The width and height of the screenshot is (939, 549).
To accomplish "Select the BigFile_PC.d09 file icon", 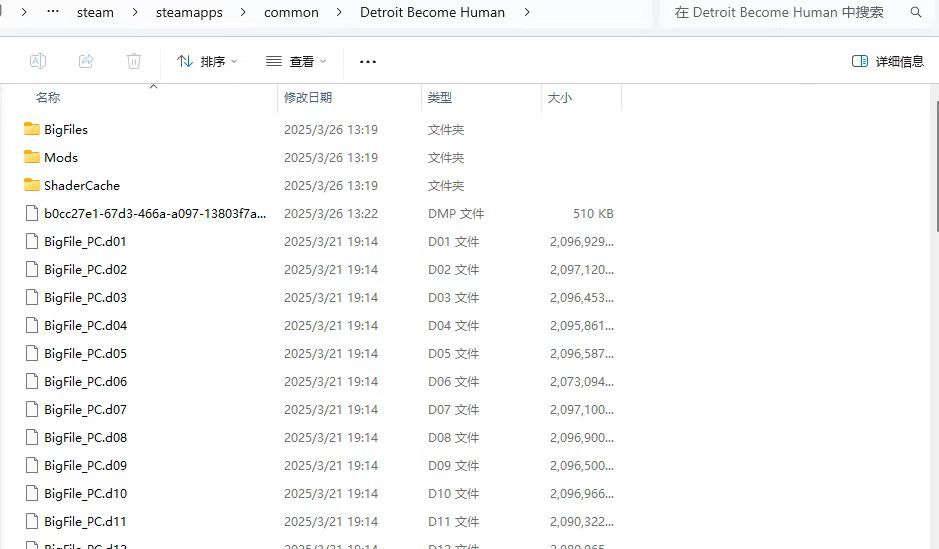I will 32,465.
